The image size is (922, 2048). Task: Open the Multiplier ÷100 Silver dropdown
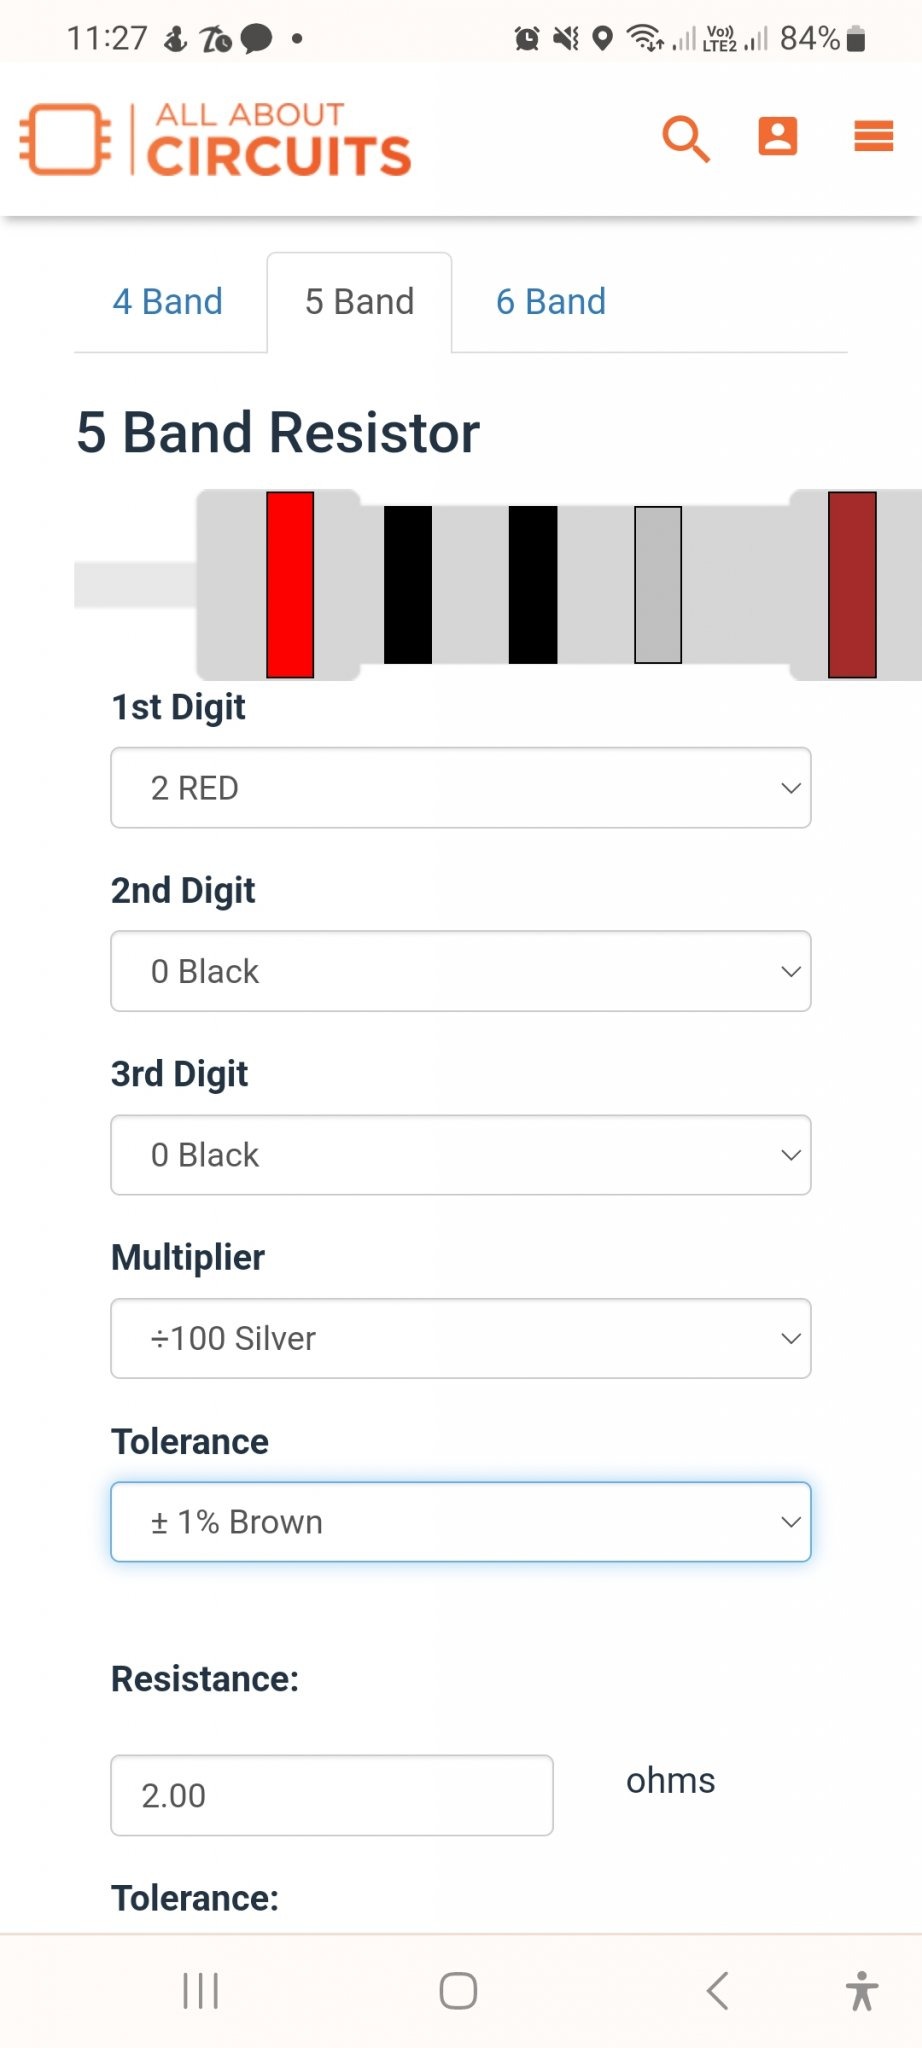point(461,1338)
